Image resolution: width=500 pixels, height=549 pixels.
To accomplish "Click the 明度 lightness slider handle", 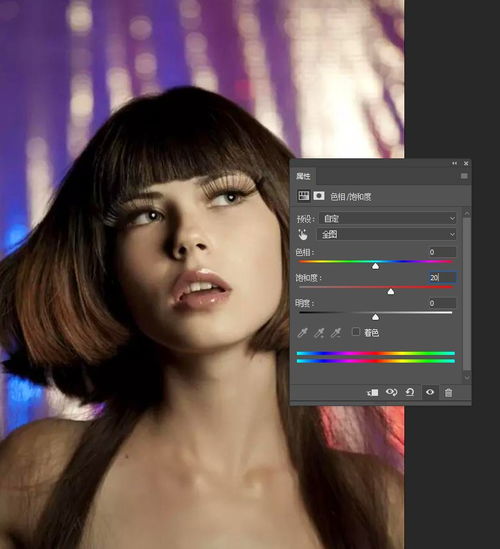I will point(375,317).
